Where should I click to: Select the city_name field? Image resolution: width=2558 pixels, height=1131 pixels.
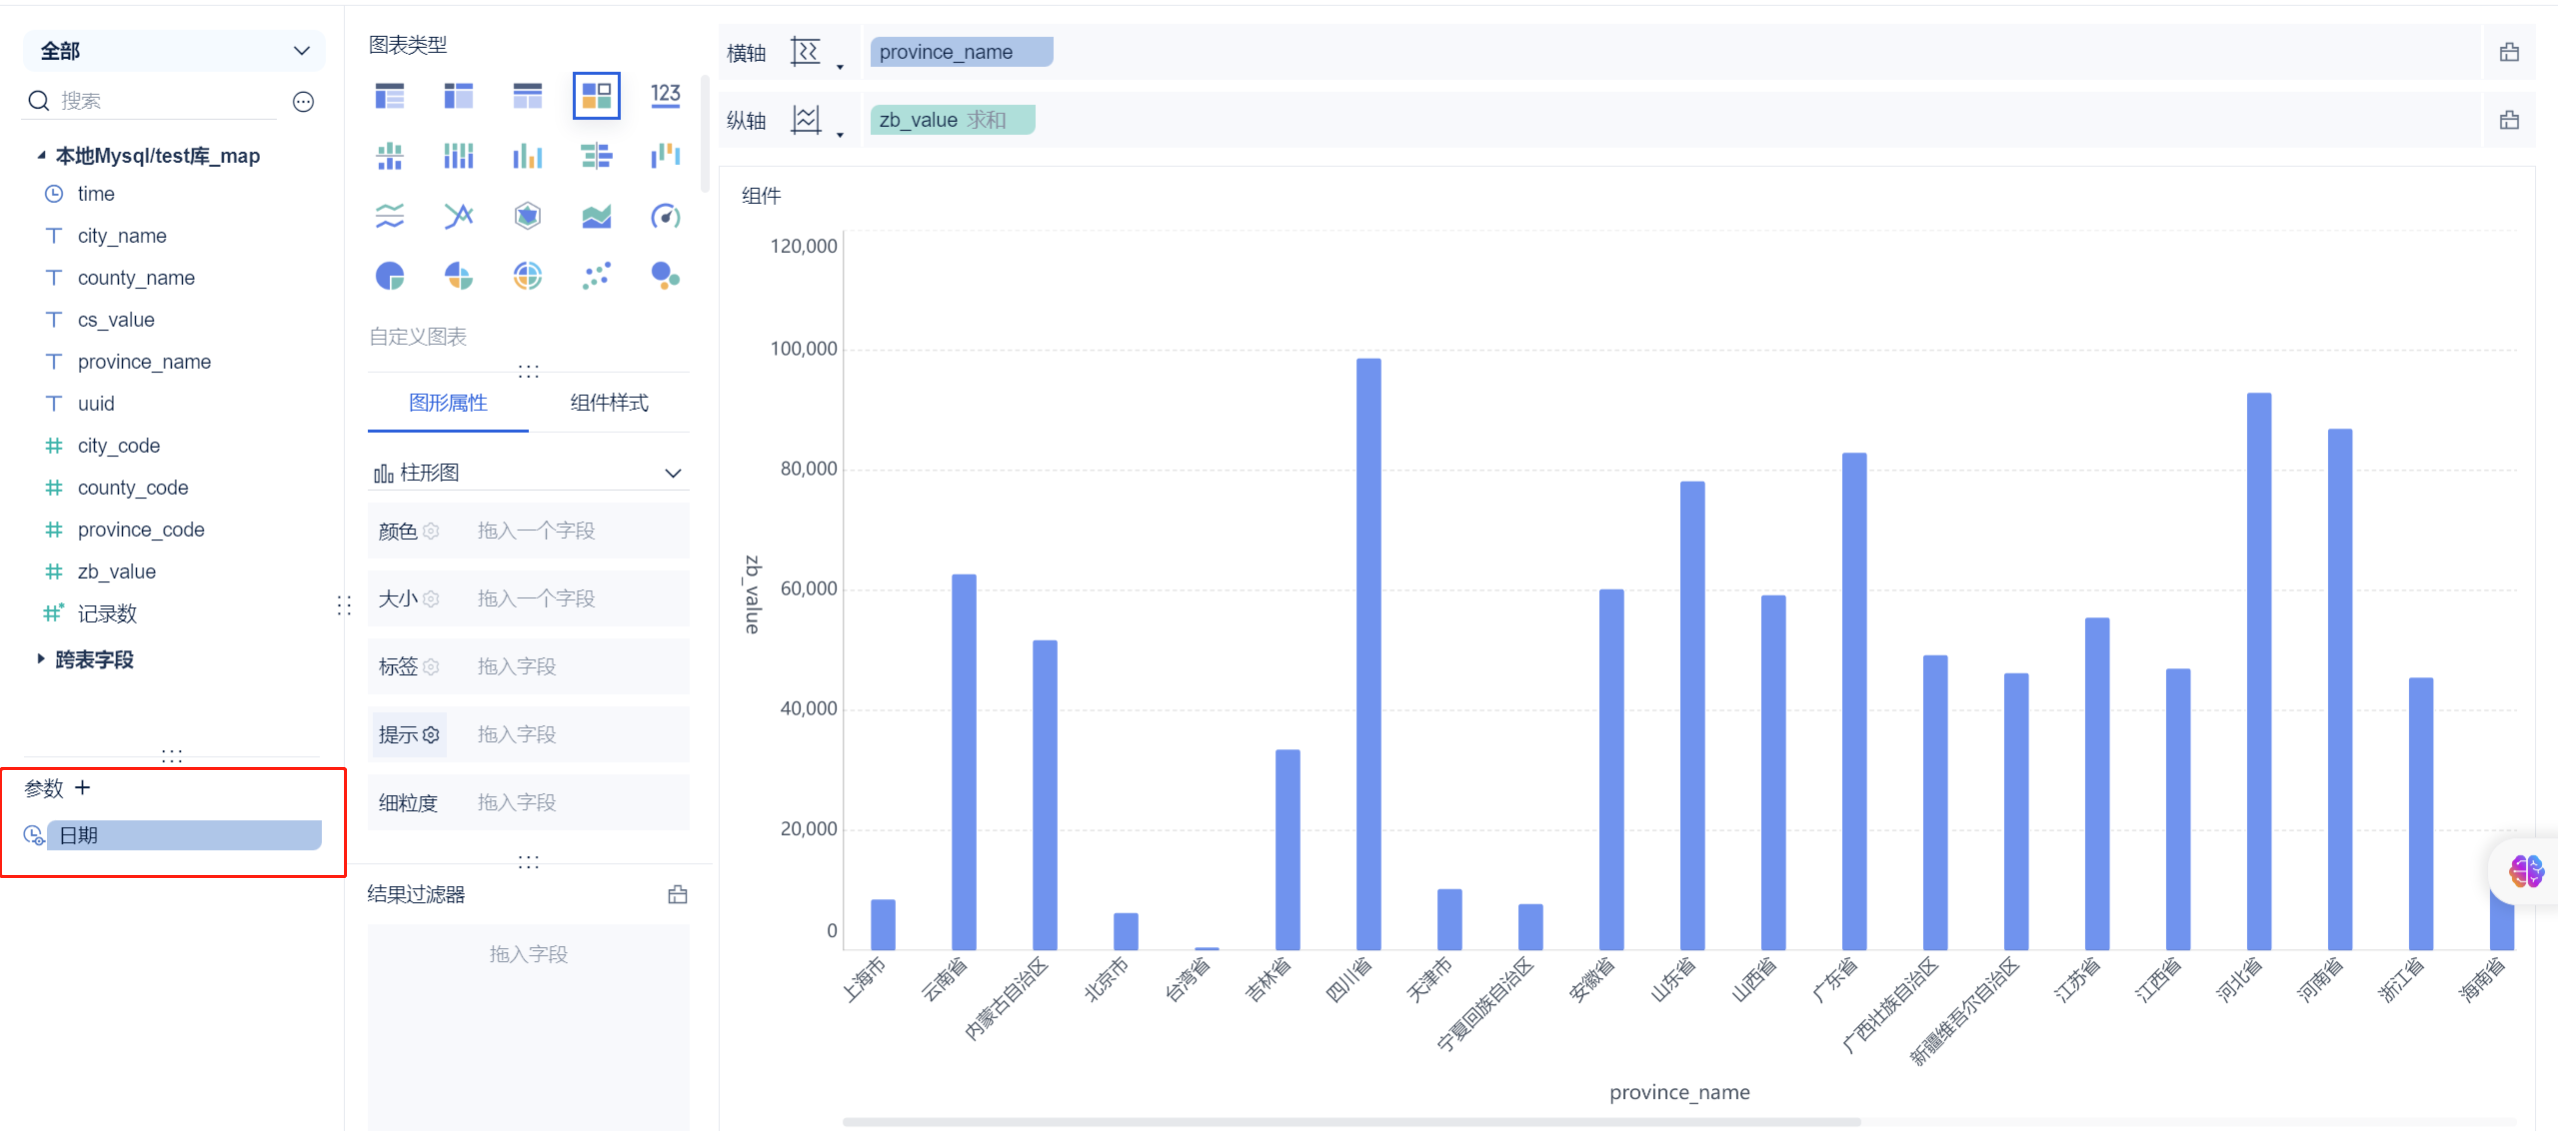click(122, 236)
